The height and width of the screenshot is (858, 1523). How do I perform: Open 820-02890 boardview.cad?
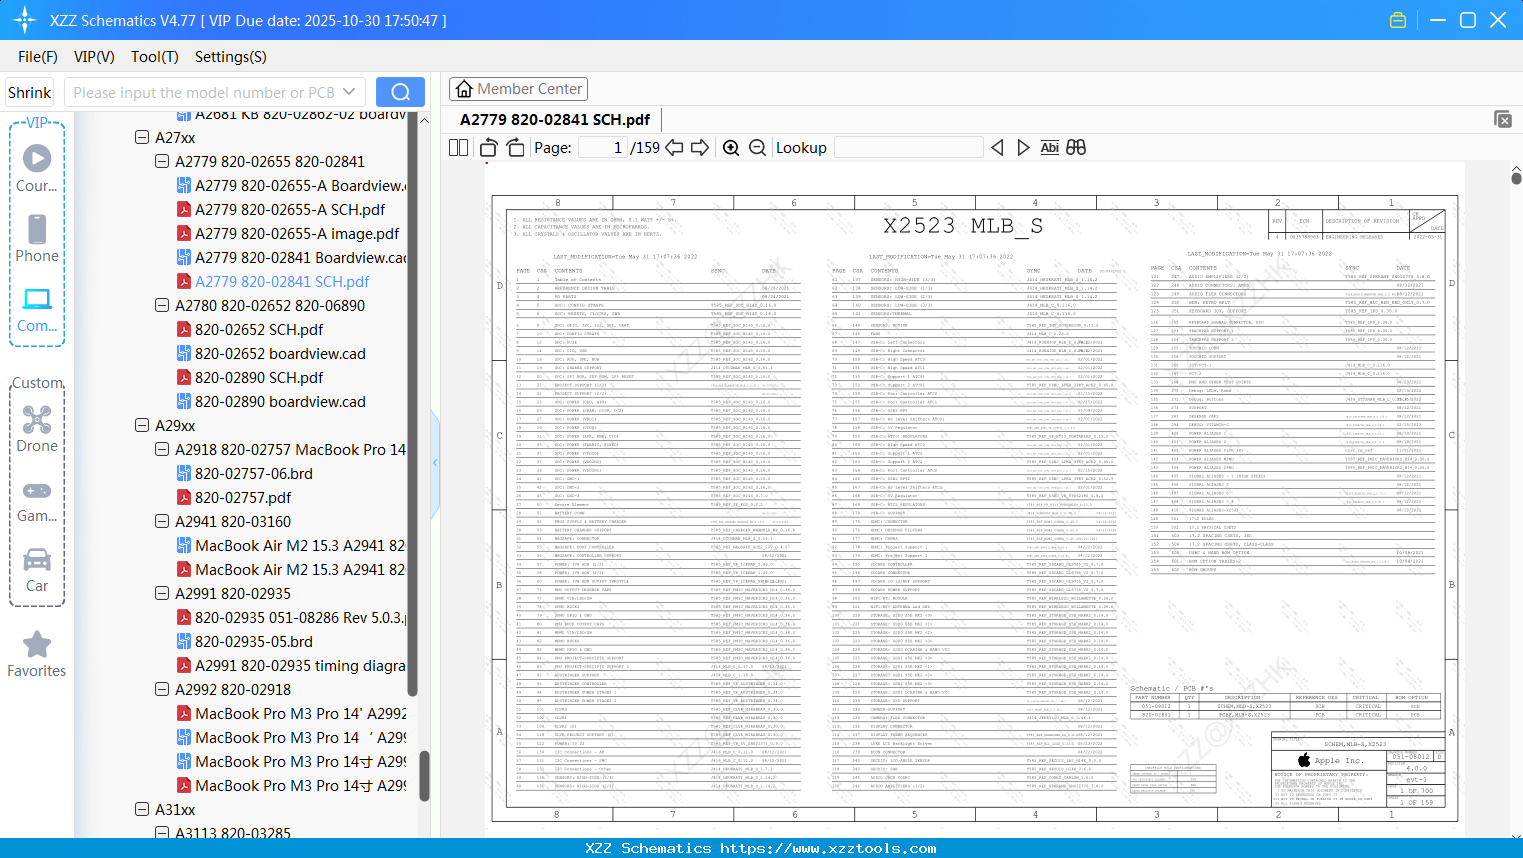(280, 401)
